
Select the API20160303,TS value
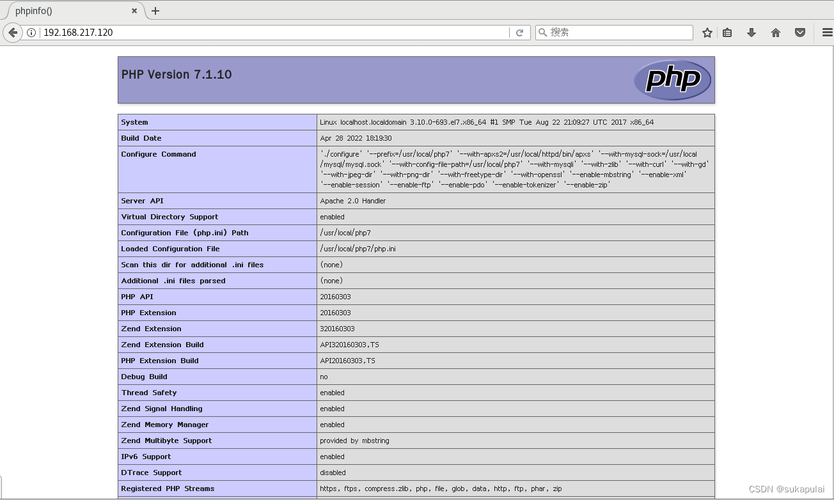coord(347,361)
